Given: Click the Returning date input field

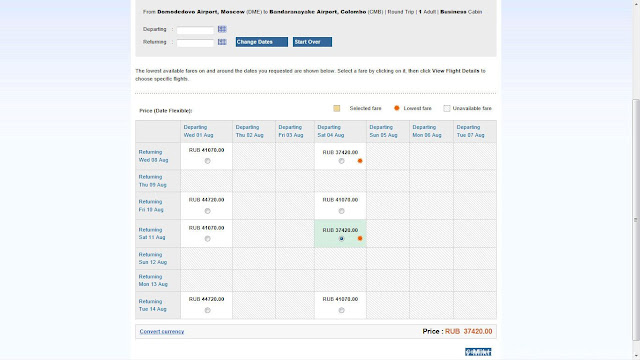Looking at the screenshot, I should (195, 42).
